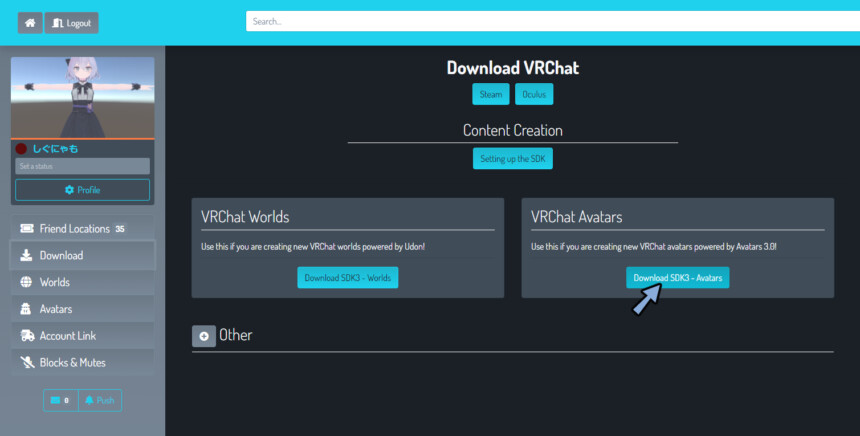
Task: Open the avatar profile thumbnail
Action: [x=83, y=98]
